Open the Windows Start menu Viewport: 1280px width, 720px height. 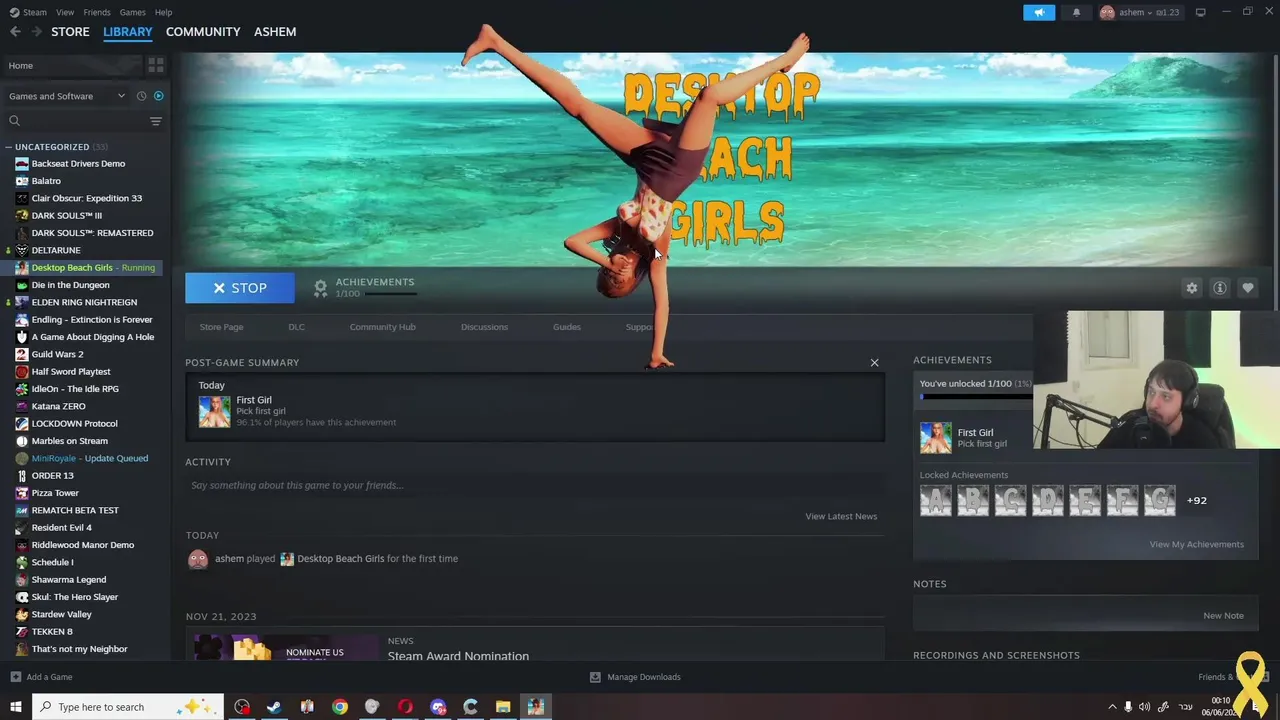pos(16,707)
